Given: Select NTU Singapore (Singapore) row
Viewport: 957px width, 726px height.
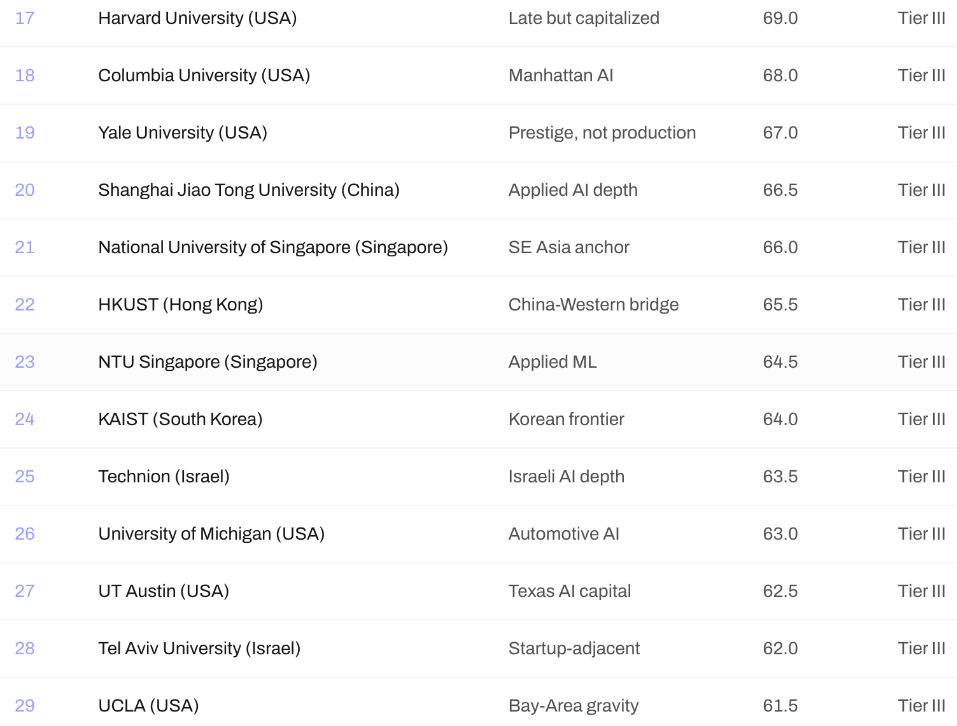Looking at the screenshot, I should tap(478, 362).
